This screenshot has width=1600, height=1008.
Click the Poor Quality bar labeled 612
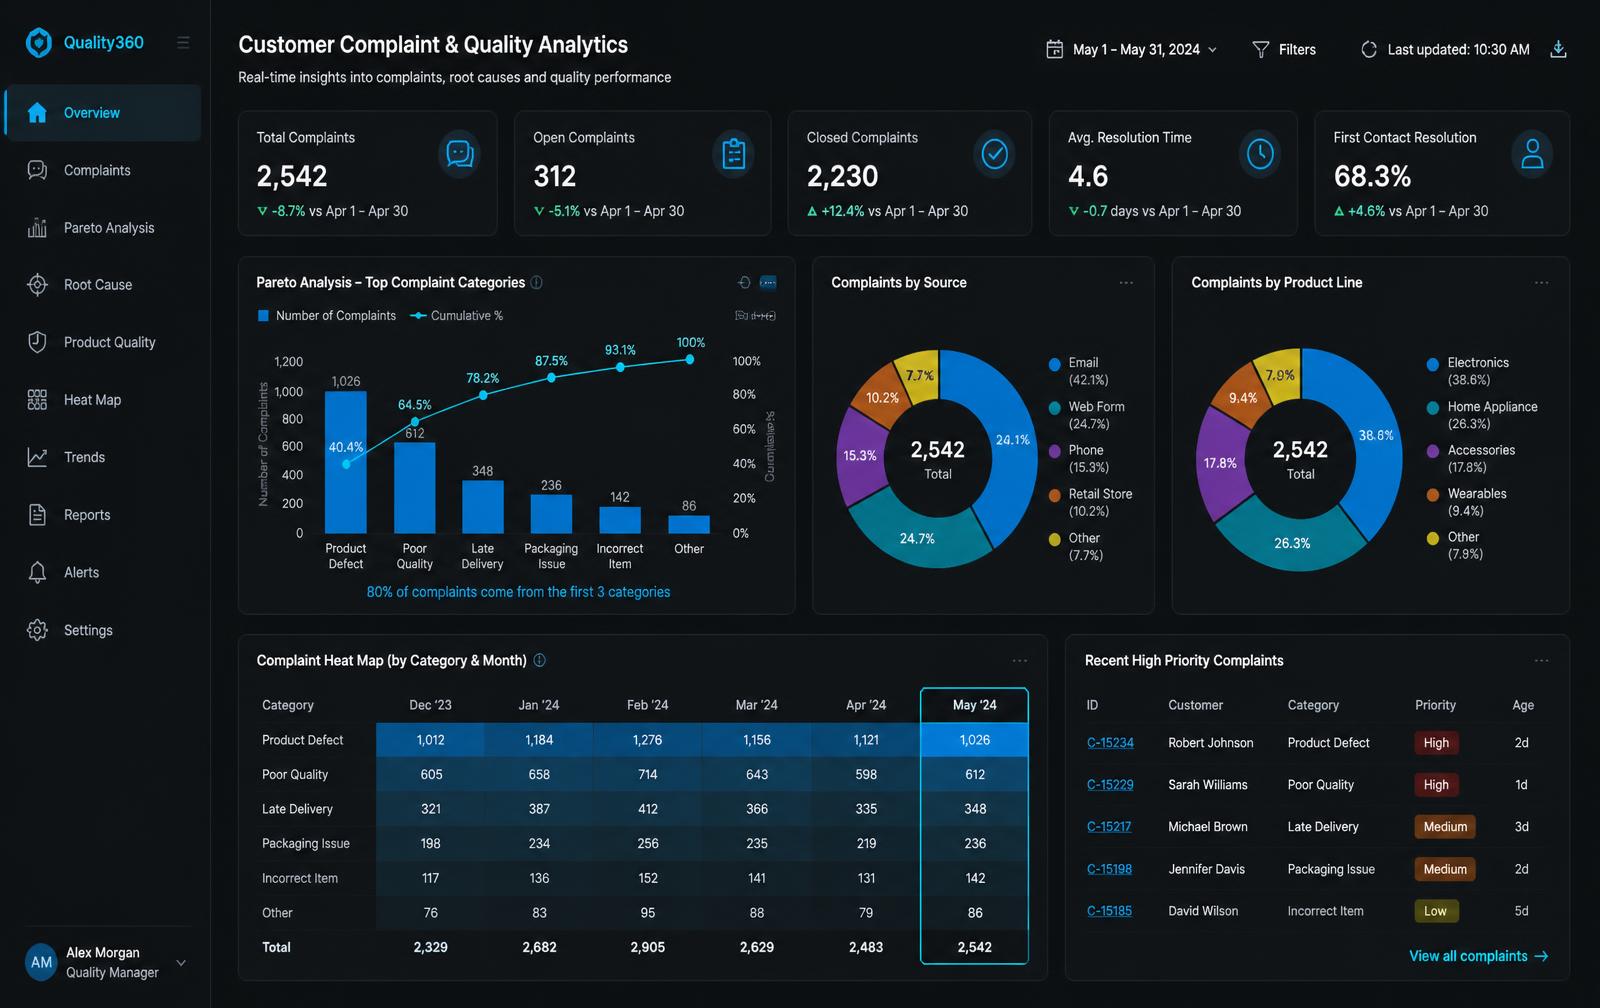coord(414,488)
